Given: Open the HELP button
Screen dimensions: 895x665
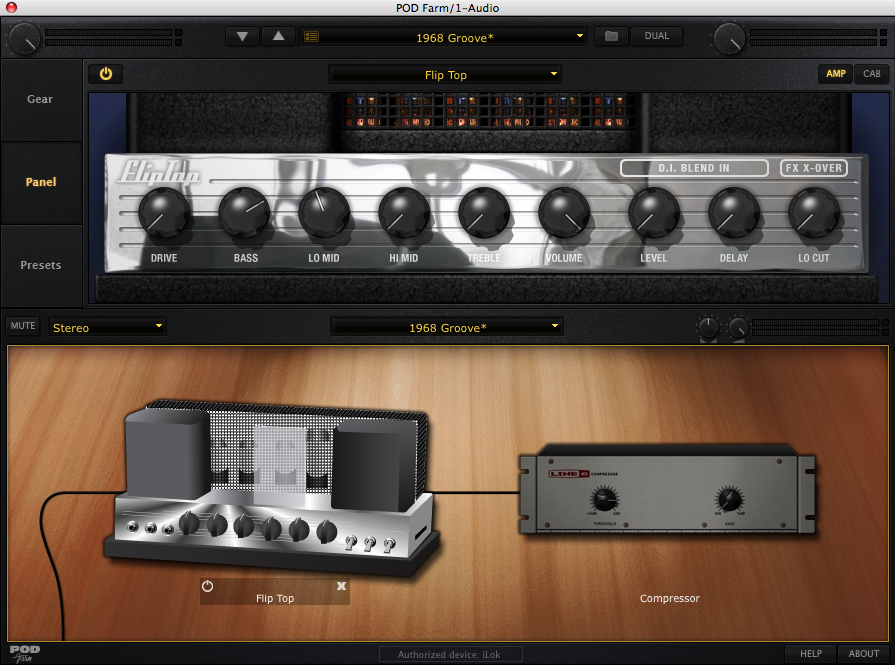Looking at the screenshot, I should pos(811,654).
